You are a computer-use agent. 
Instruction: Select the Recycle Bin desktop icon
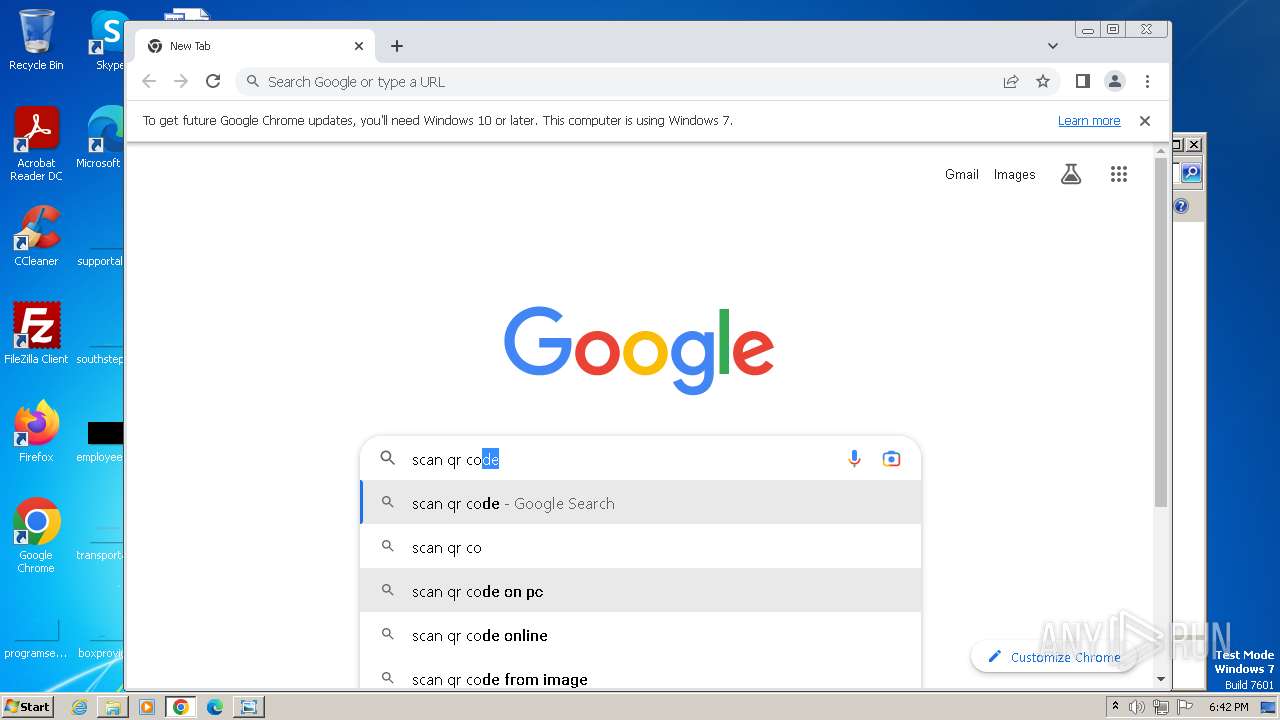(x=36, y=40)
